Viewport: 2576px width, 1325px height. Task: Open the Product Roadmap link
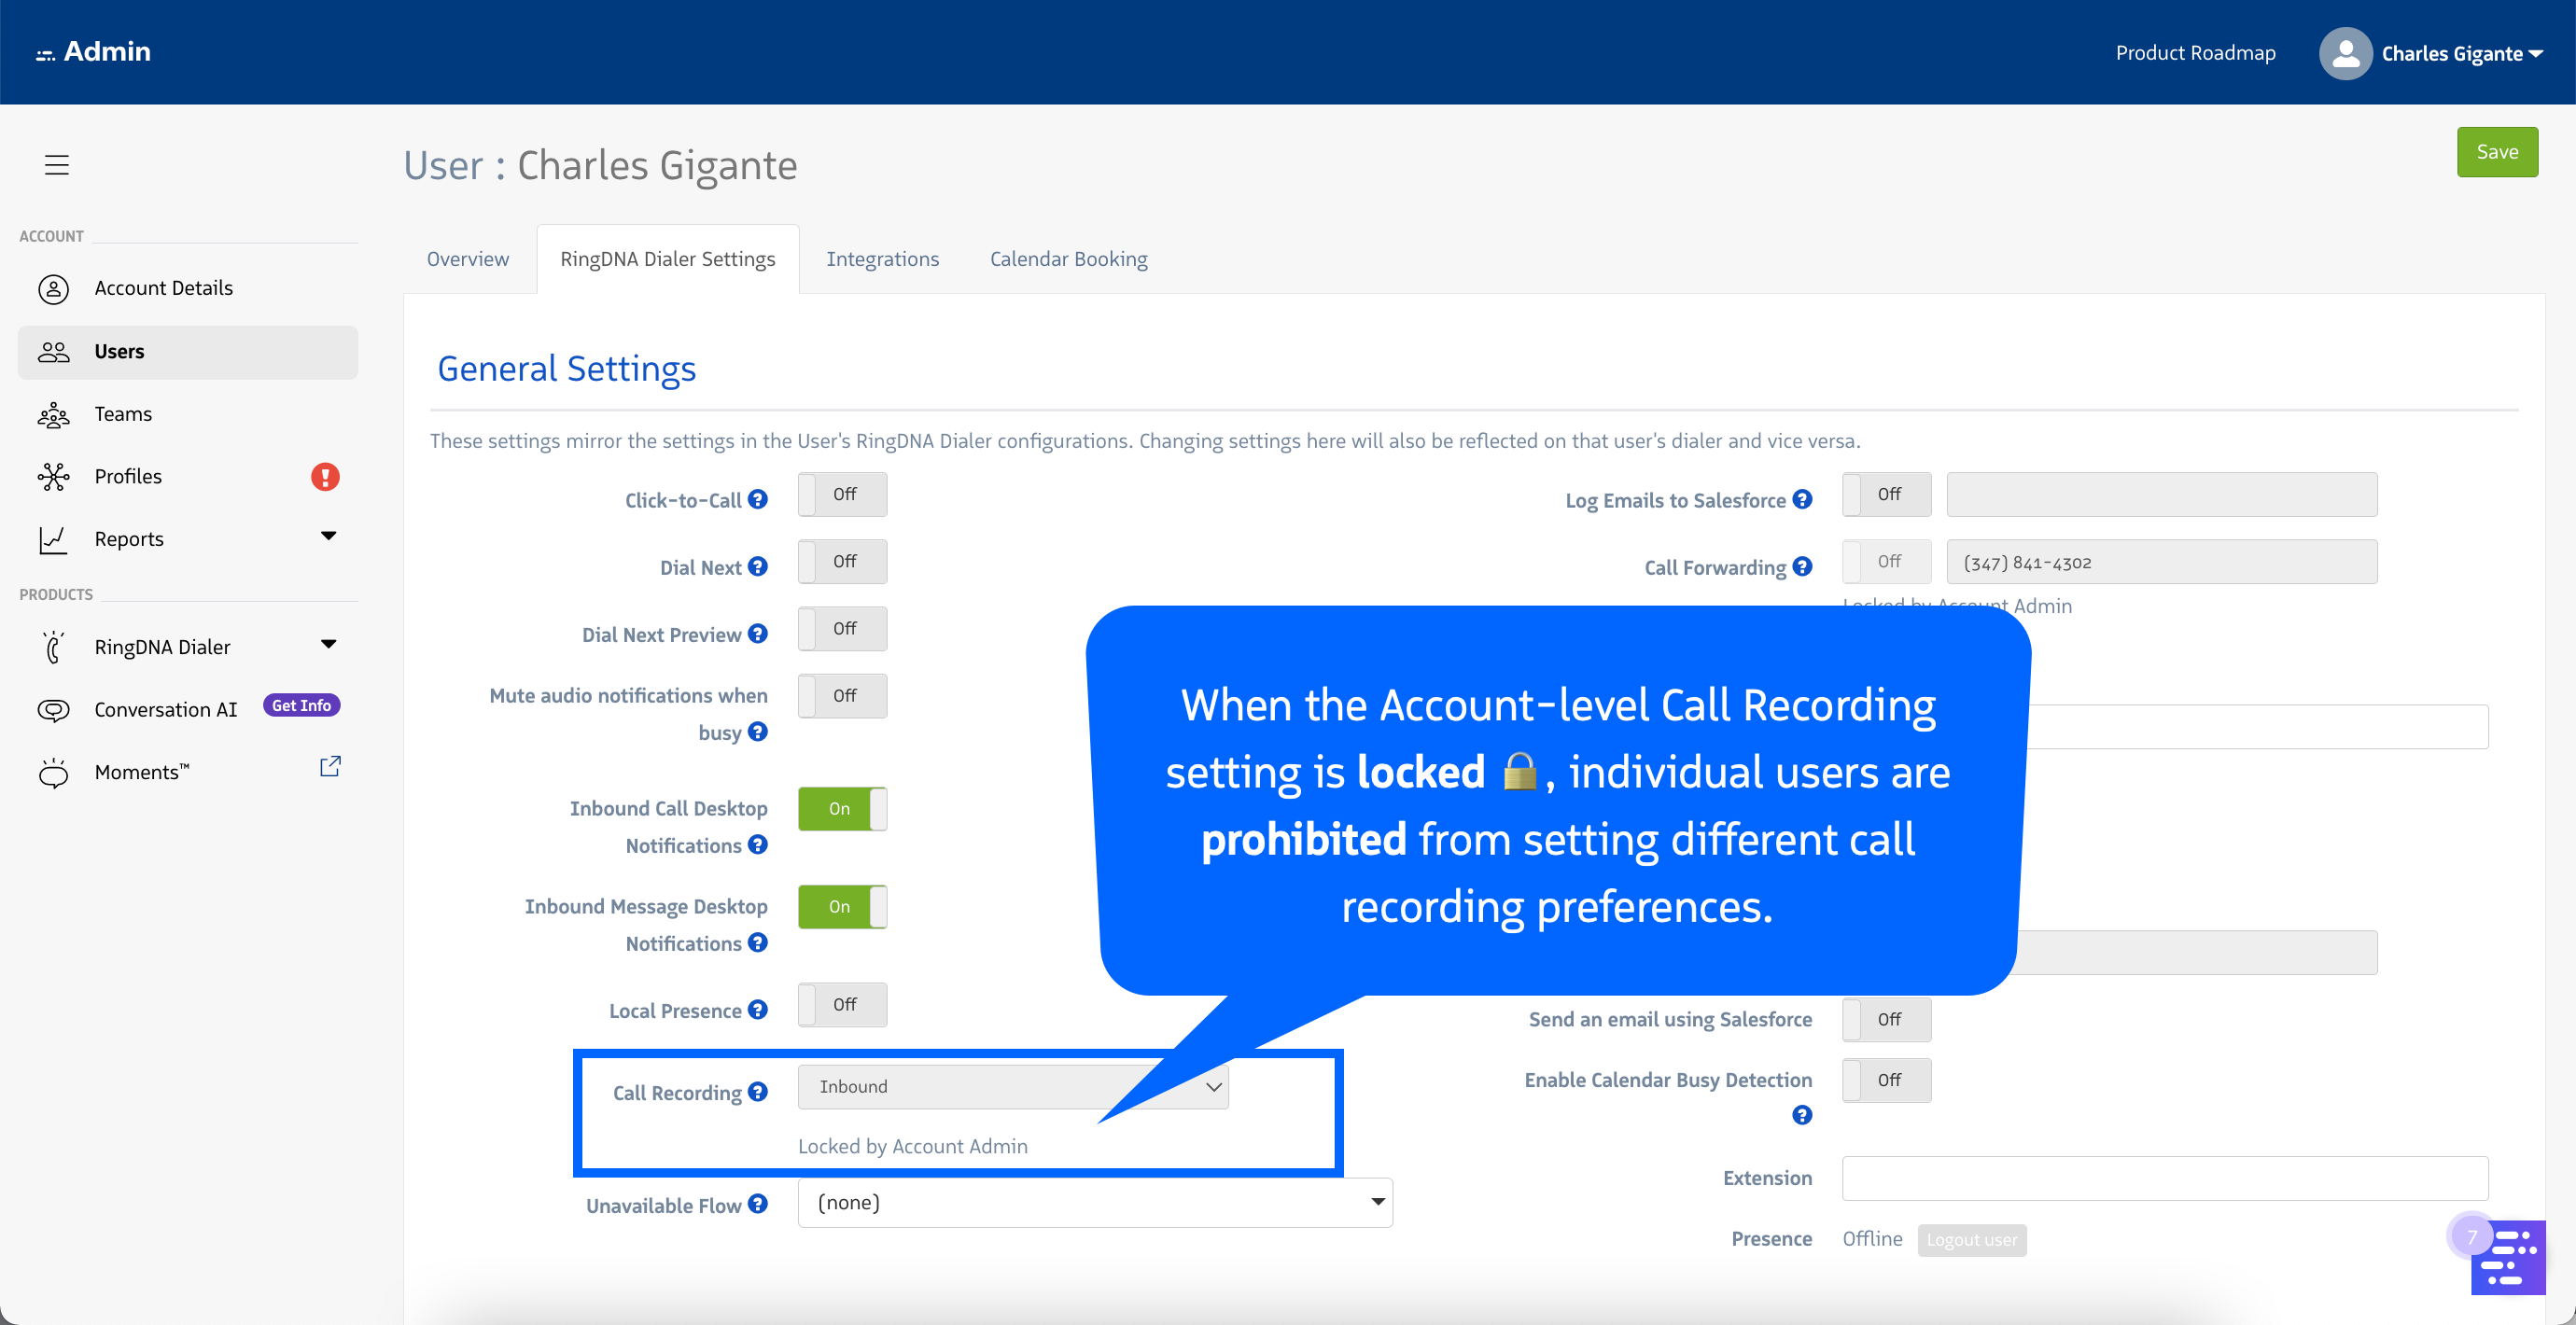(2195, 53)
